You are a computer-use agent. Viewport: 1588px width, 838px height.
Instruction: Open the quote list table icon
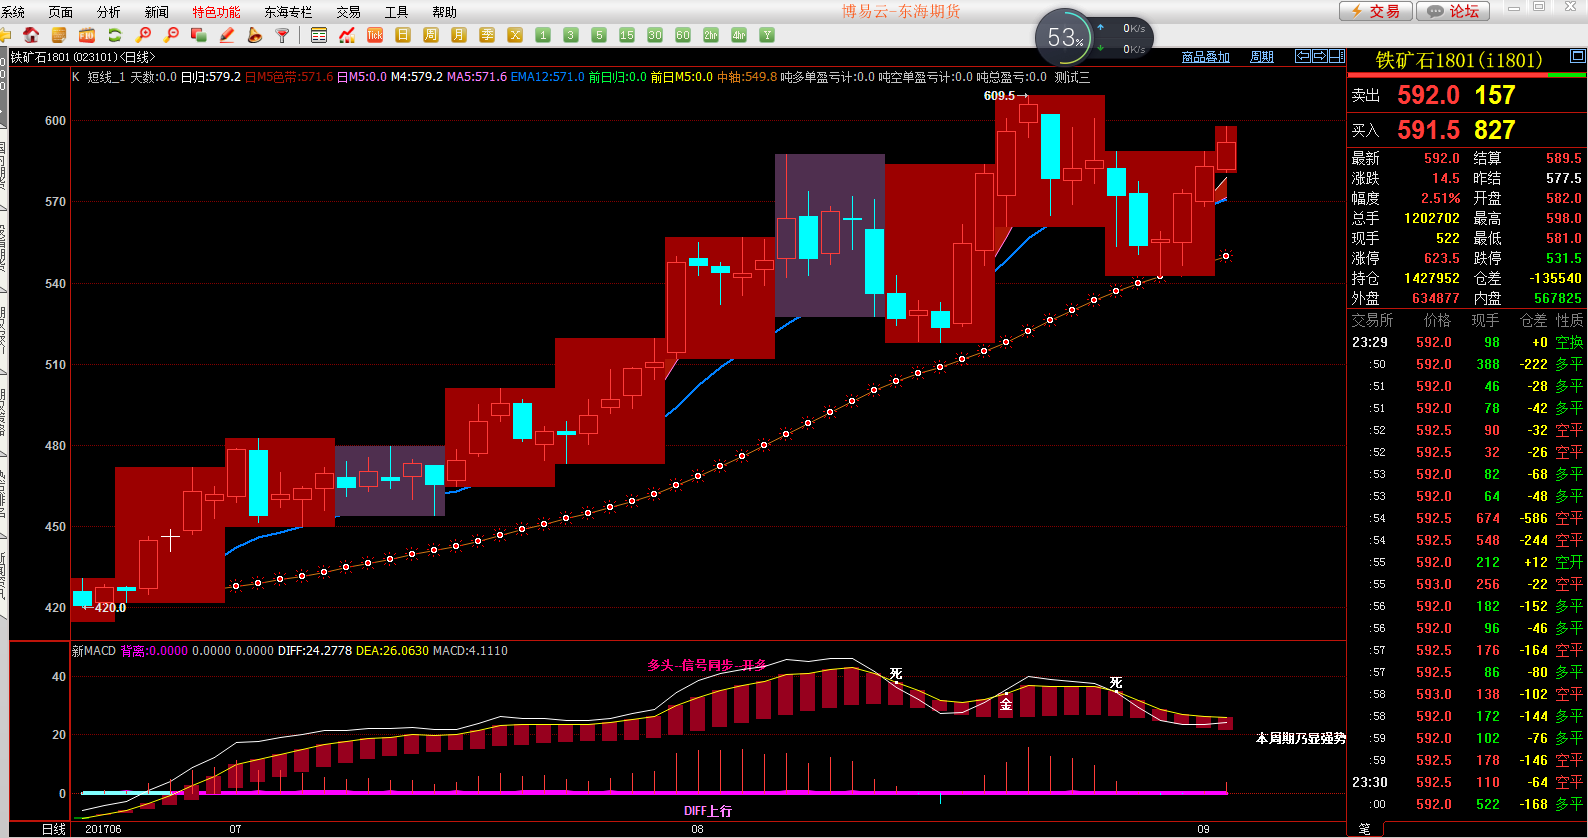[319, 35]
